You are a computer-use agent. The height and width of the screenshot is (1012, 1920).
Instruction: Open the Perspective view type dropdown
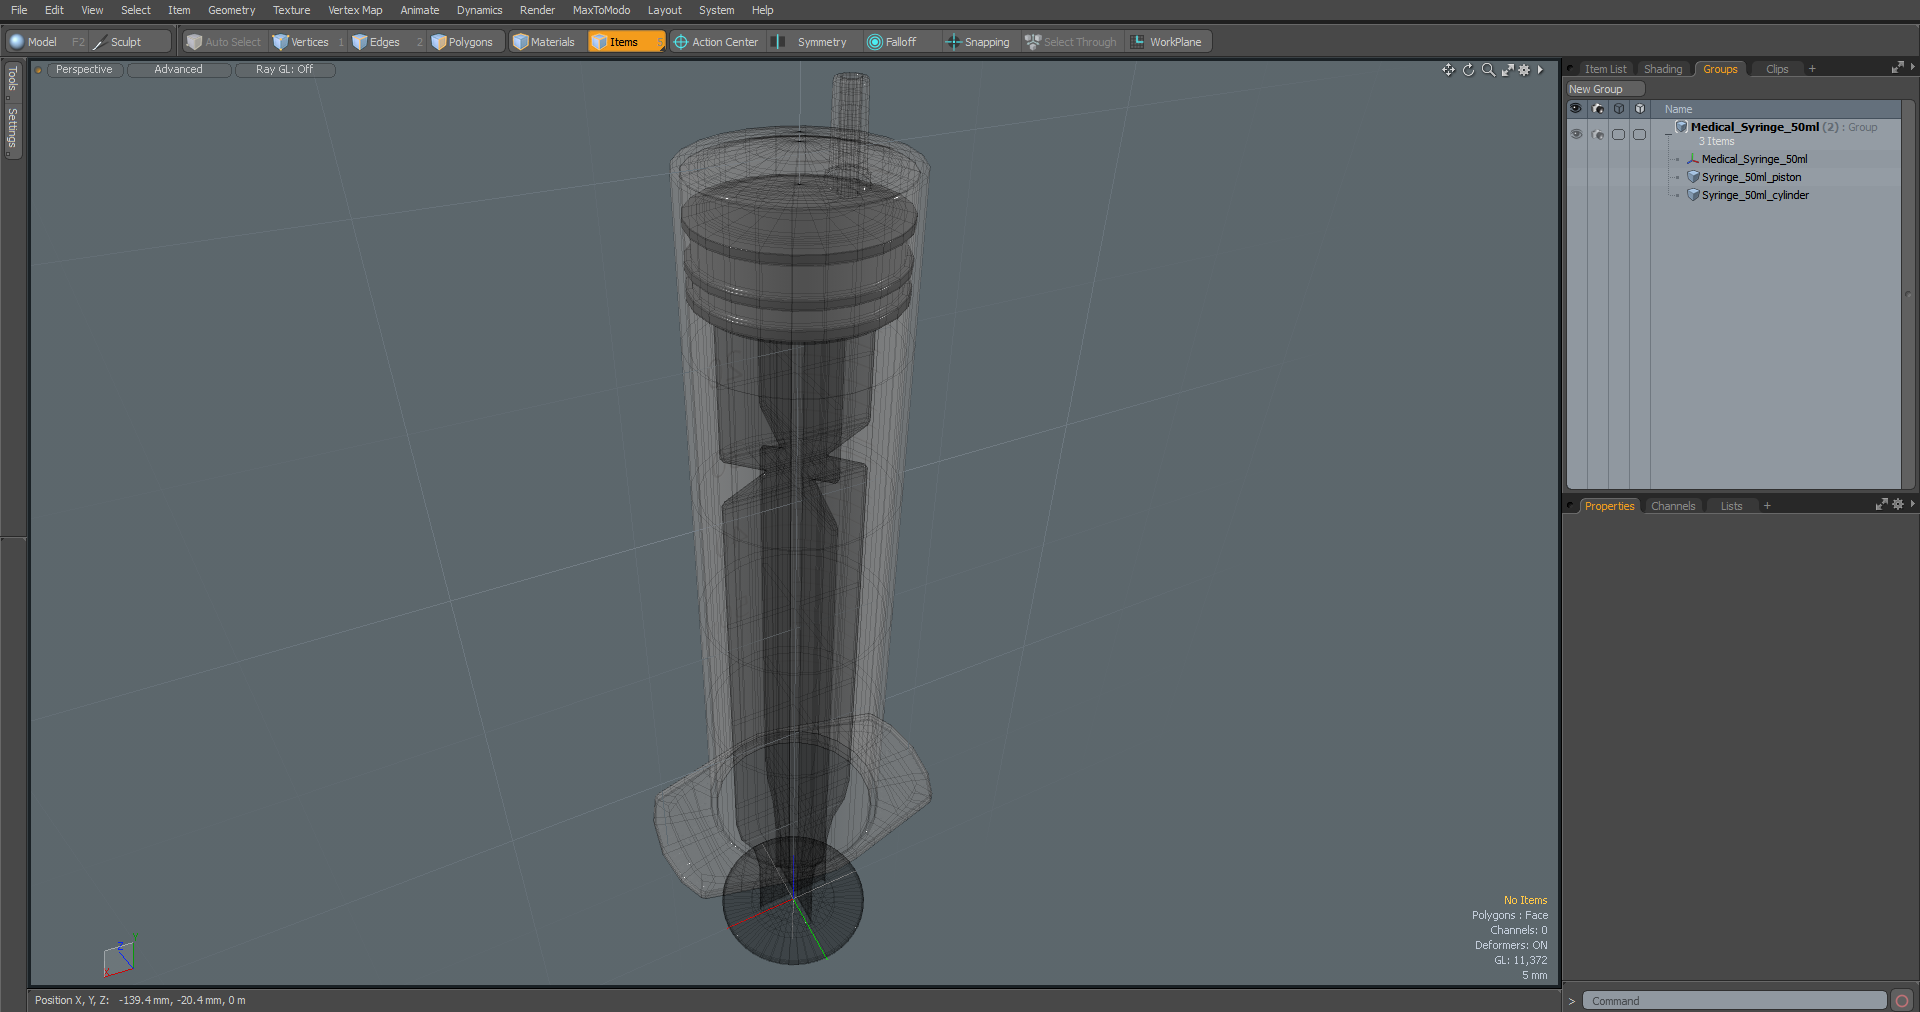pos(84,70)
